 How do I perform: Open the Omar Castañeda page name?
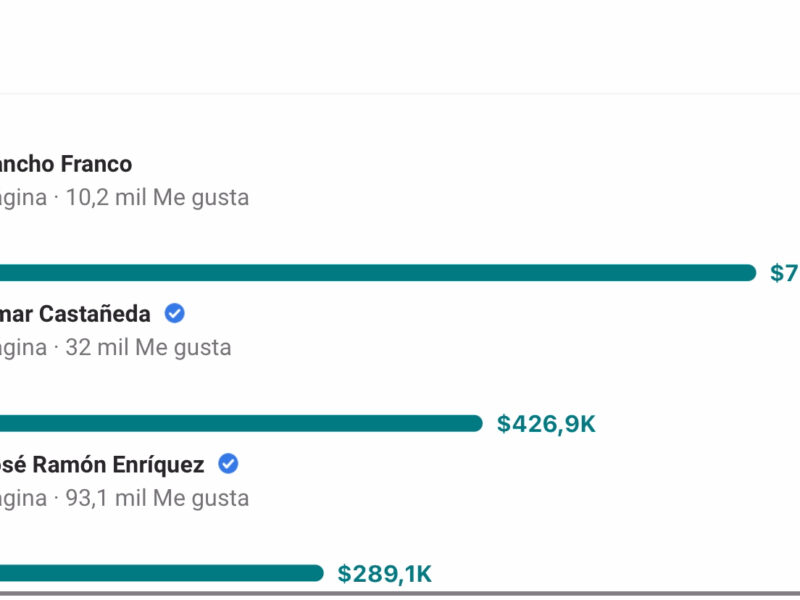pyautogui.click(x=75, y=314)
